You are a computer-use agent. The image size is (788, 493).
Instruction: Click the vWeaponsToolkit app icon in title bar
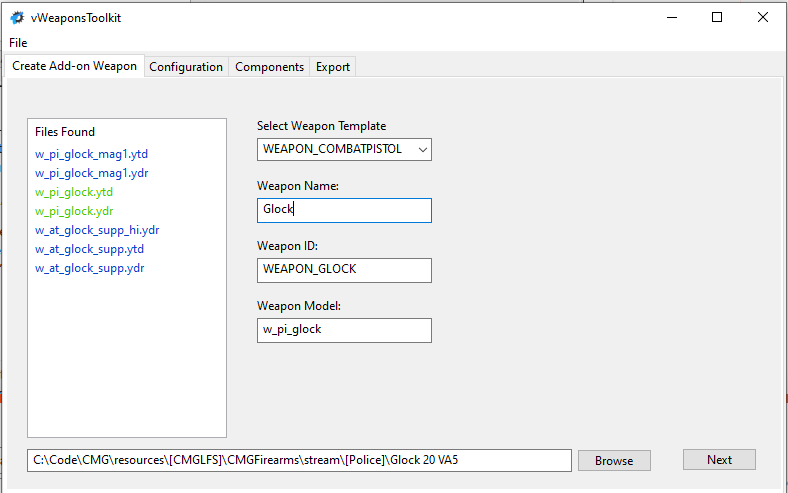17,18
